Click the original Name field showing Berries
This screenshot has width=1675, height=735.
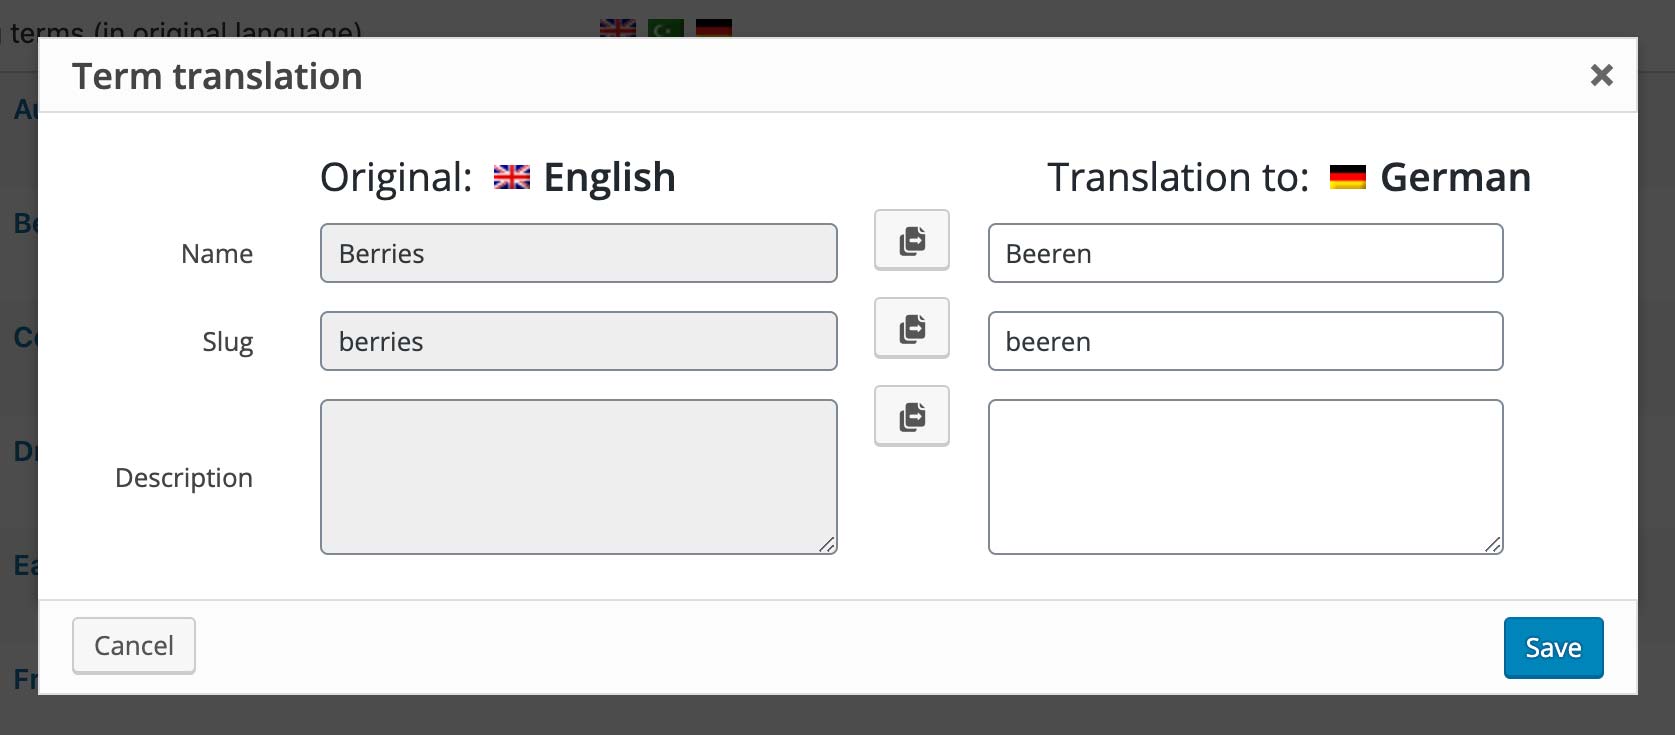click(578, 253)
